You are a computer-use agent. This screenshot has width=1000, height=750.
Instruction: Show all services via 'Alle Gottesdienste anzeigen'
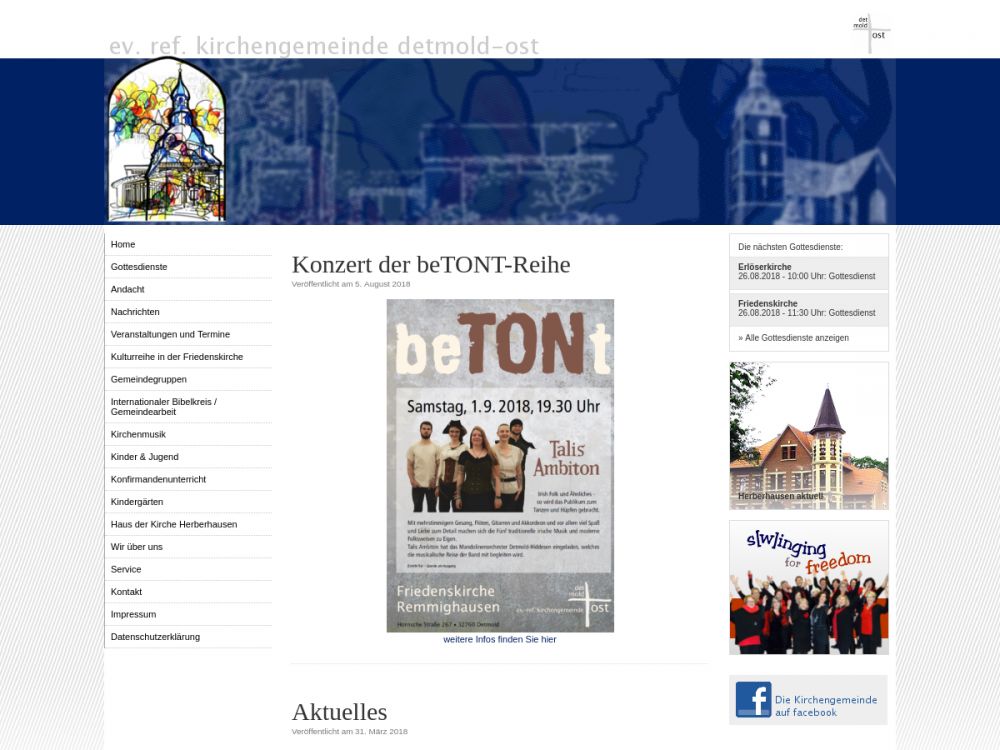pyautogui.click(x=794, y=338)
